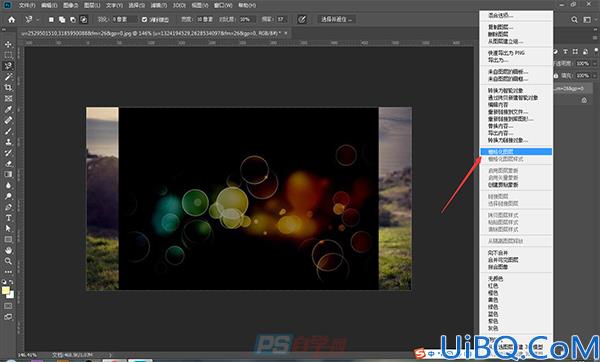600x362 pixels.
Task: Select the Path Selection tool
Action: coord(8,228)
